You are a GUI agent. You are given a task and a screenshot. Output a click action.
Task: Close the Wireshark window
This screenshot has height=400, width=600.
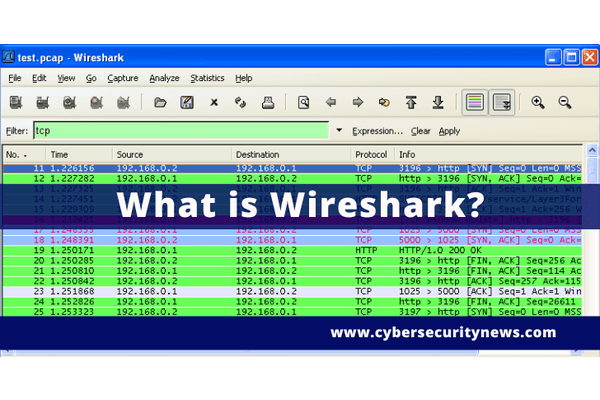click(x=590, y=57)
